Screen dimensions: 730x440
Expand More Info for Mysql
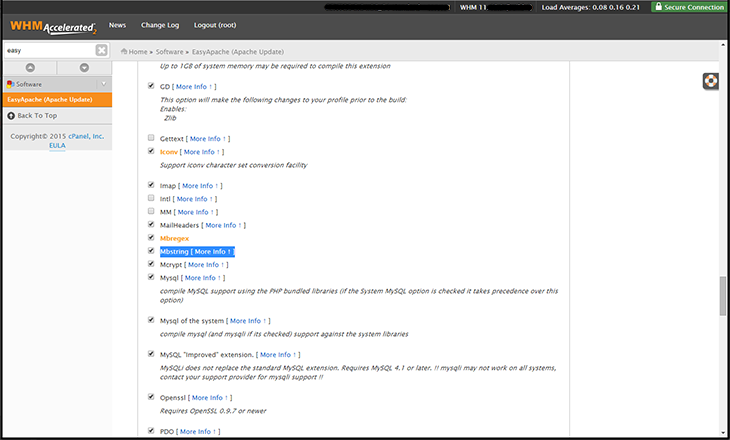[x=203, y=278]
